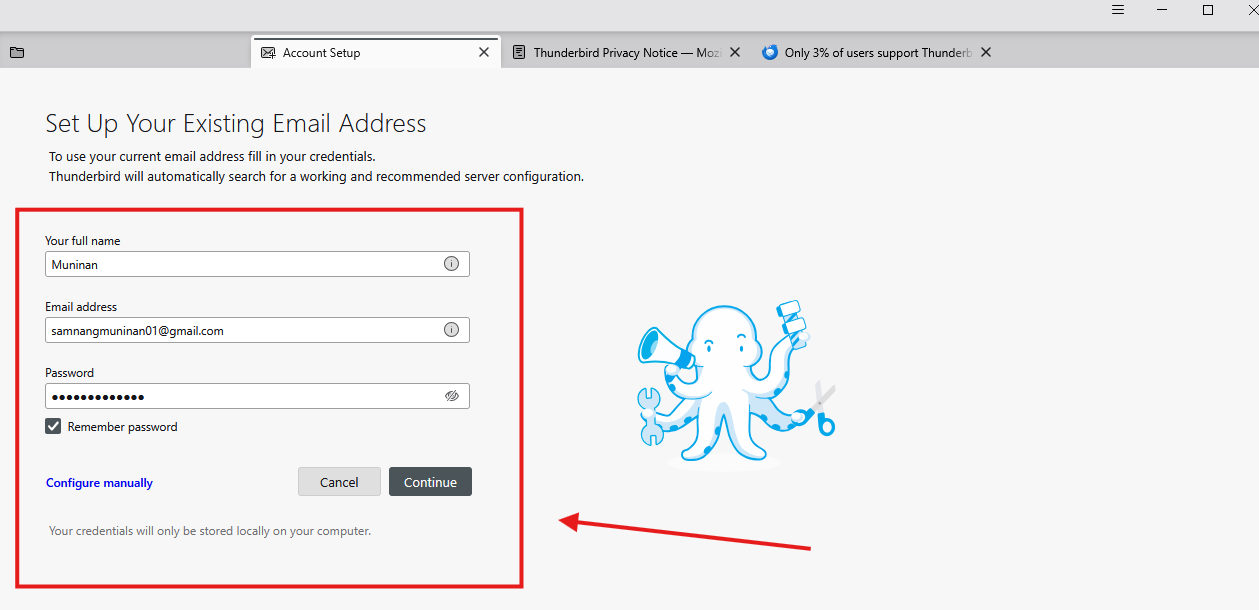Click the envelope icon on Account Setup tab
Viewport: 1259px width, 610px height.
[268, 53]
